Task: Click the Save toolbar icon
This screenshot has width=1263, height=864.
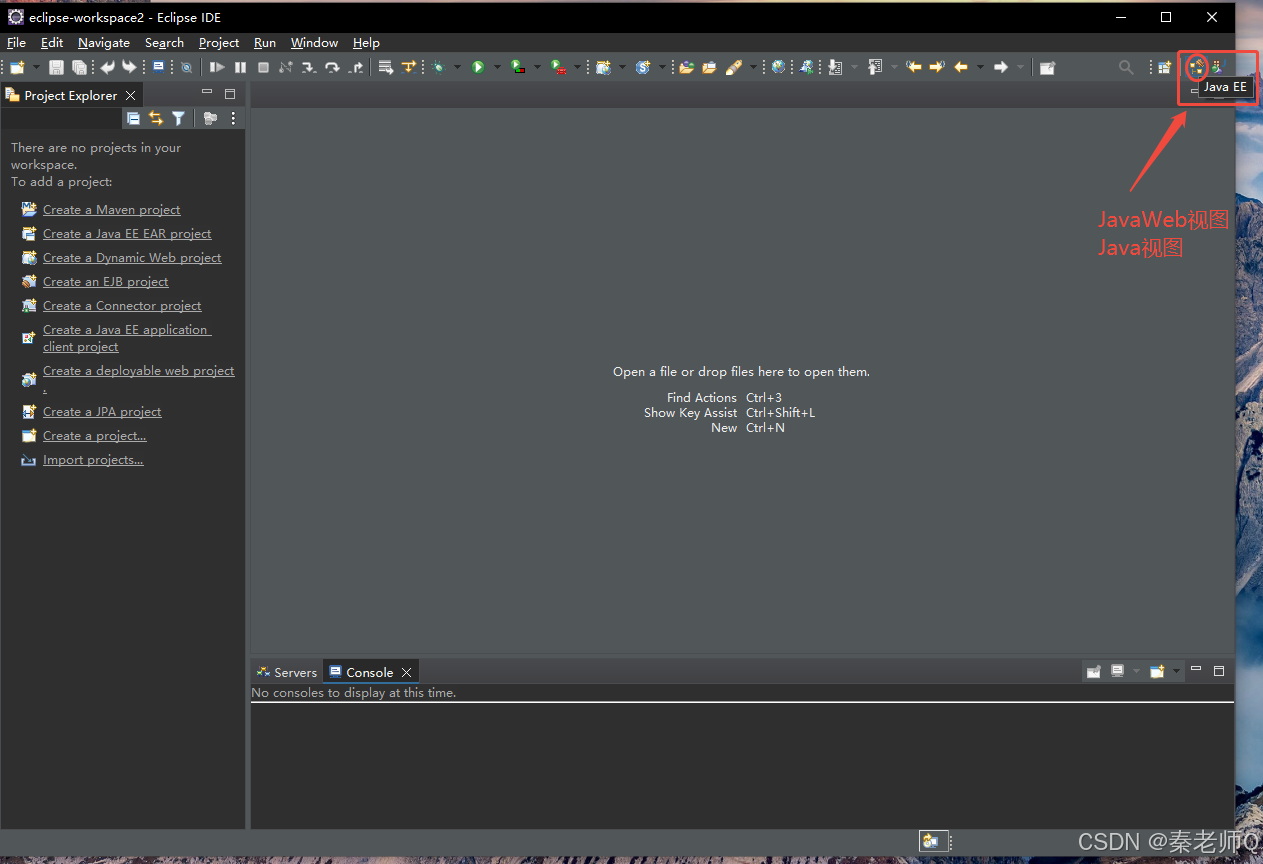Action: point(56,67)
